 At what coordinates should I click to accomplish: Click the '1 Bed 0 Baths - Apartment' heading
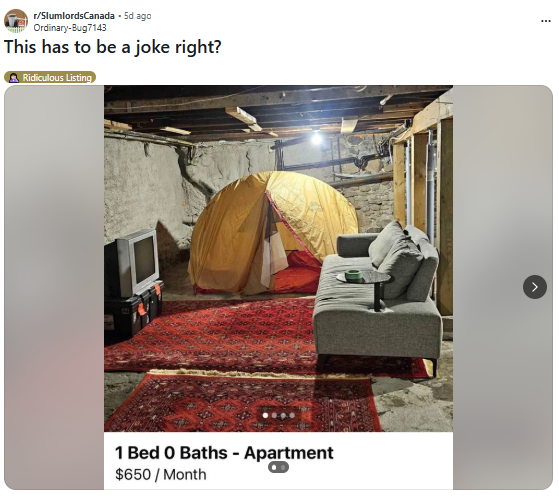point(224,453)
